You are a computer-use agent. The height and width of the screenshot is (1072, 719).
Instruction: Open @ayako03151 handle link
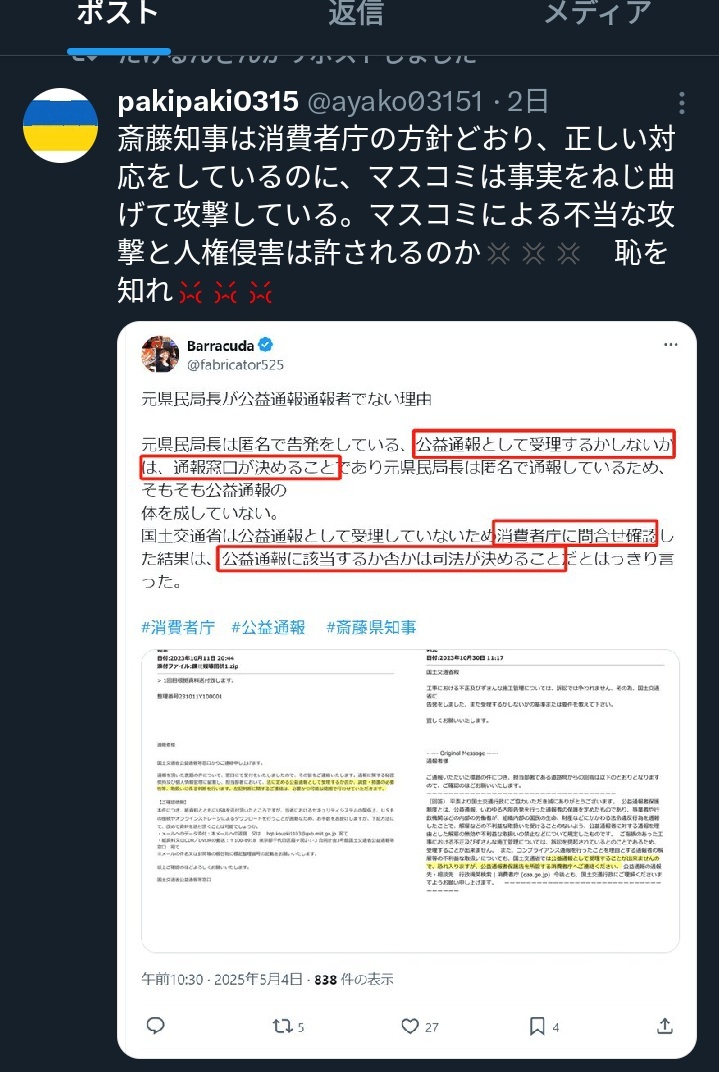395,102
